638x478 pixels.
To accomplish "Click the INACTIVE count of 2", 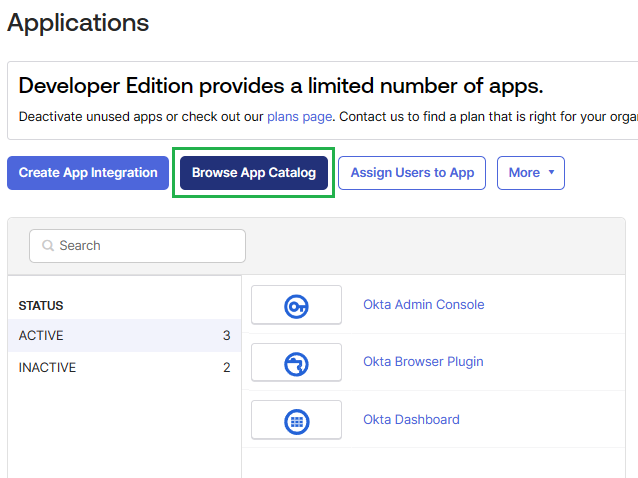I will point(227,368).
